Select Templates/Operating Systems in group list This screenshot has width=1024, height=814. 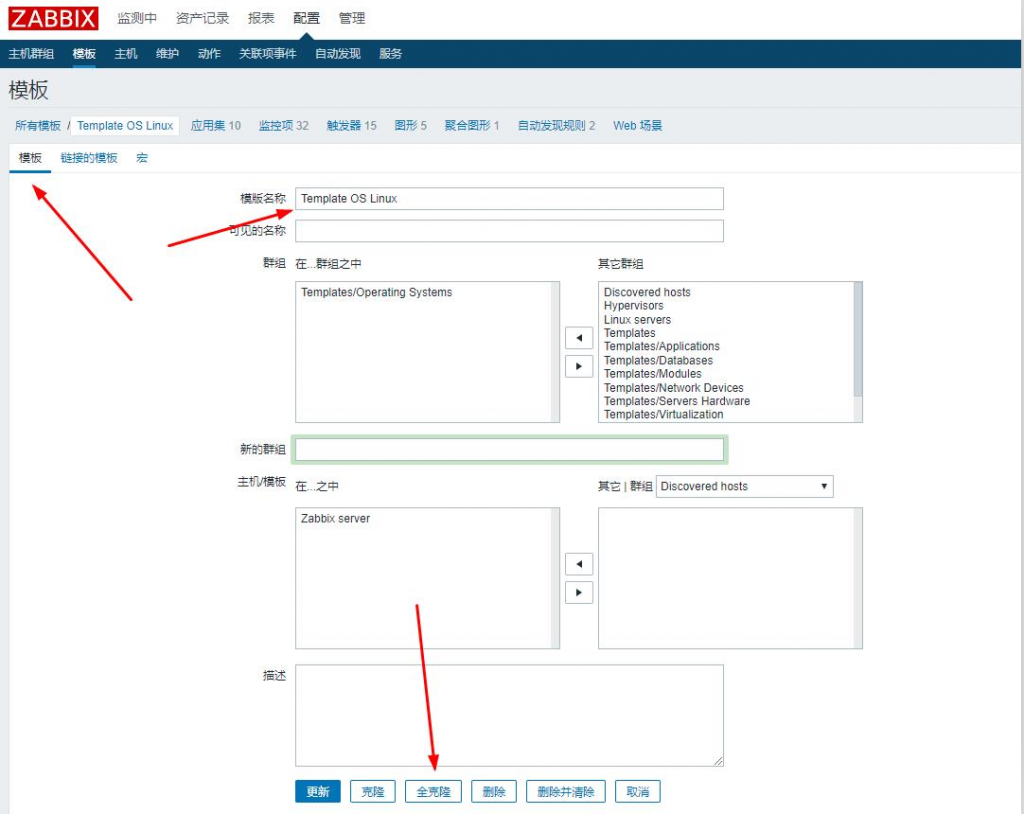[376, 292]
